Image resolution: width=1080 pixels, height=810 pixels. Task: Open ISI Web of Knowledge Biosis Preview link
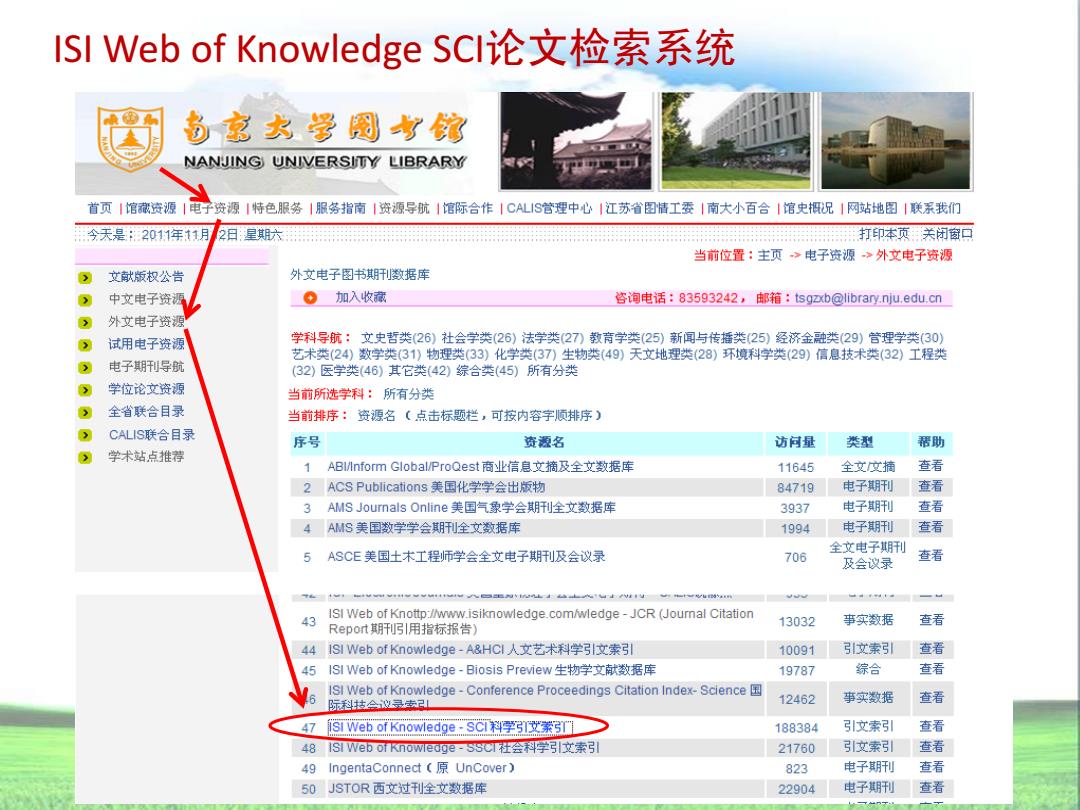pyautogui.click(x=492, y=670)
